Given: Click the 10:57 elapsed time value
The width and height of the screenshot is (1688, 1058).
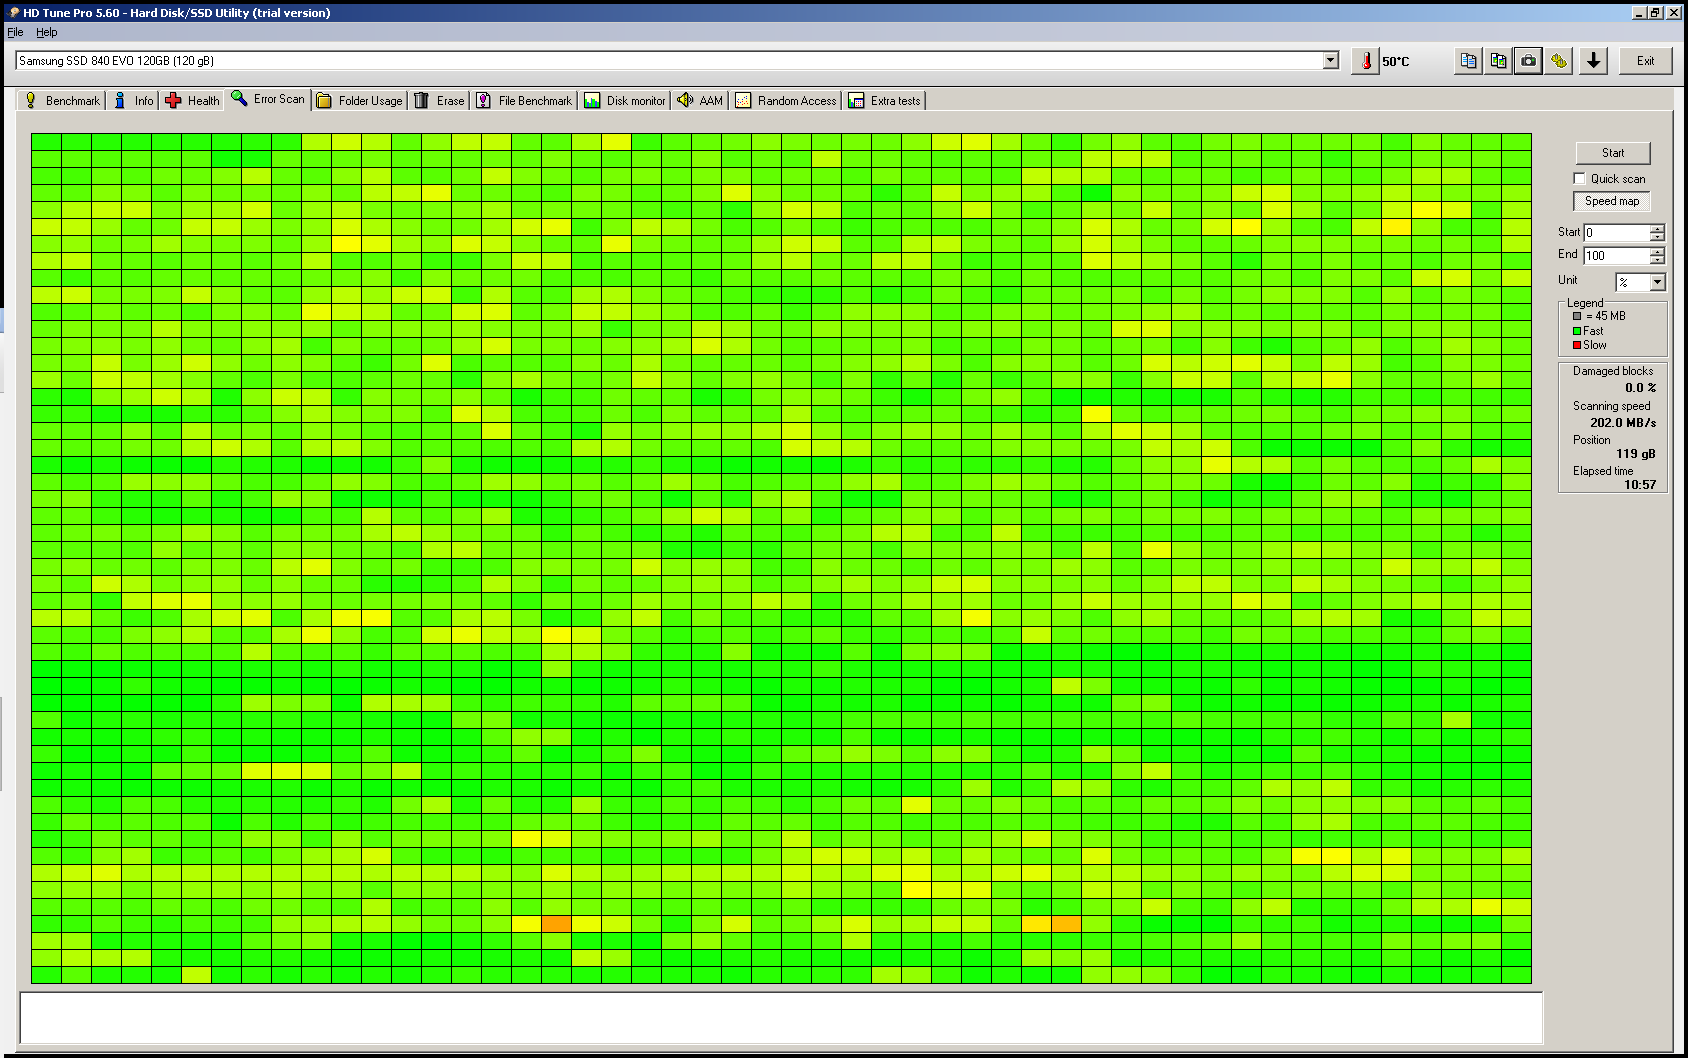Looking at the screenshot, I should pos(1640,485).
